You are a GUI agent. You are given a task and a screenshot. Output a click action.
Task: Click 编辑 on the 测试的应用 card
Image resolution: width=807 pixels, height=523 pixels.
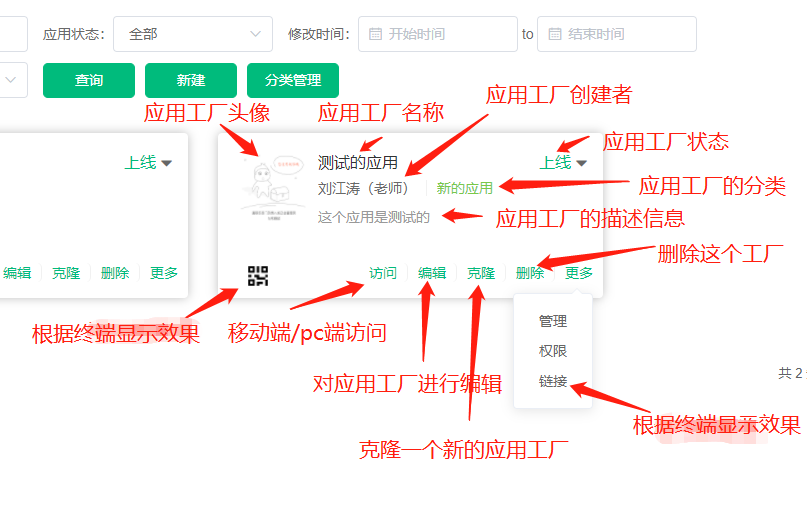pyautogui.click(x=432, y=273)
